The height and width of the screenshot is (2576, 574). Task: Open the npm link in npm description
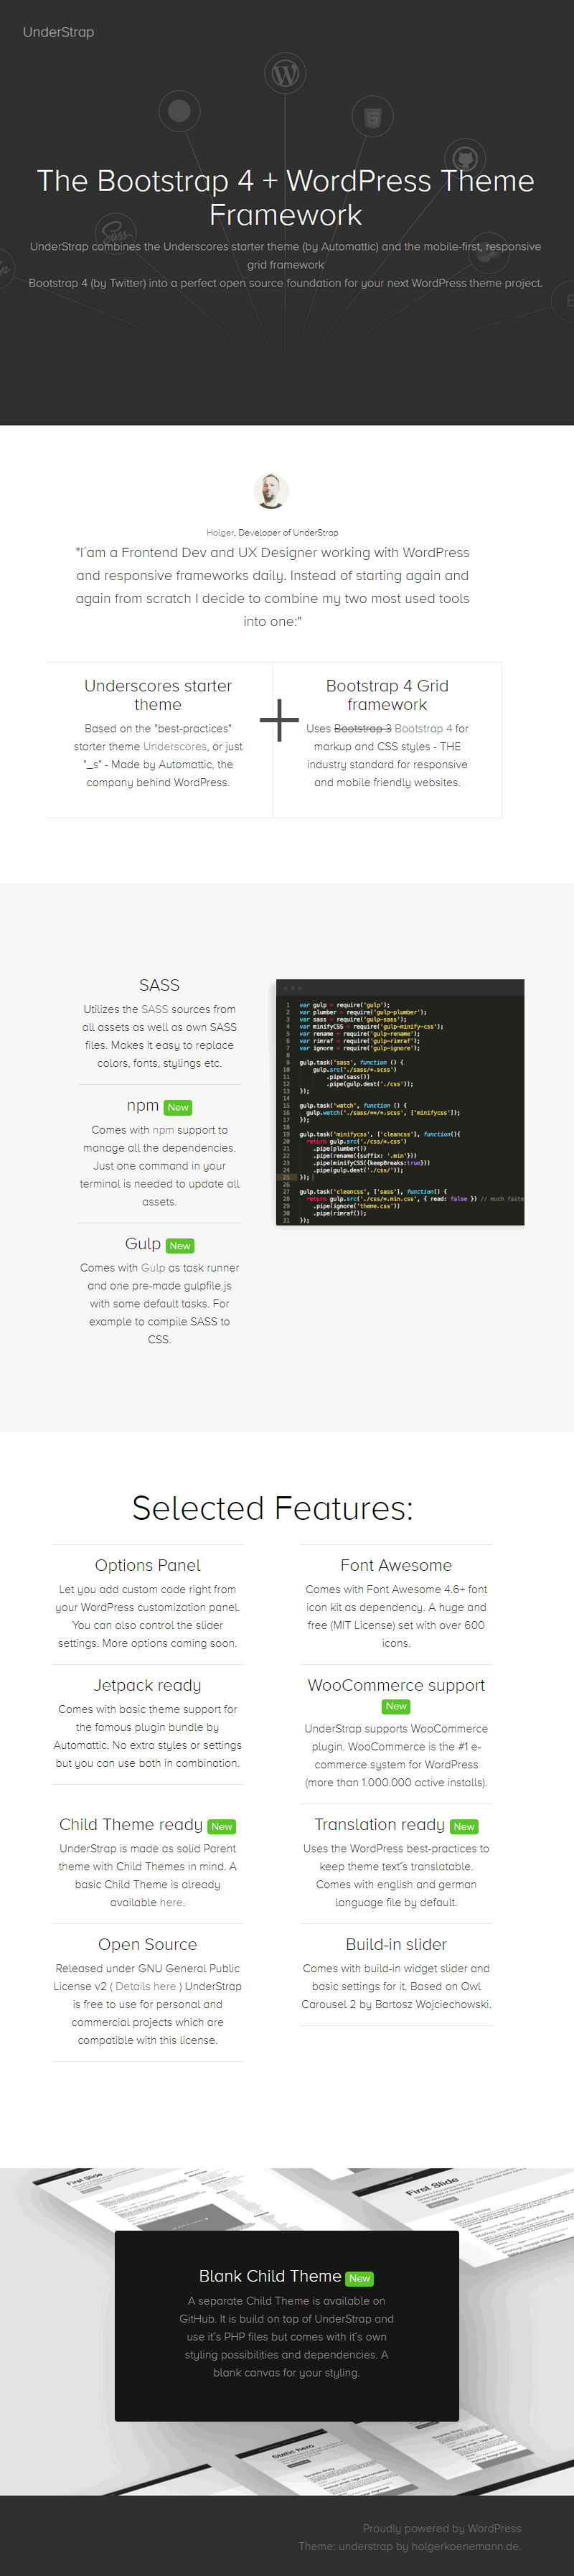(x=163, y=1130)
